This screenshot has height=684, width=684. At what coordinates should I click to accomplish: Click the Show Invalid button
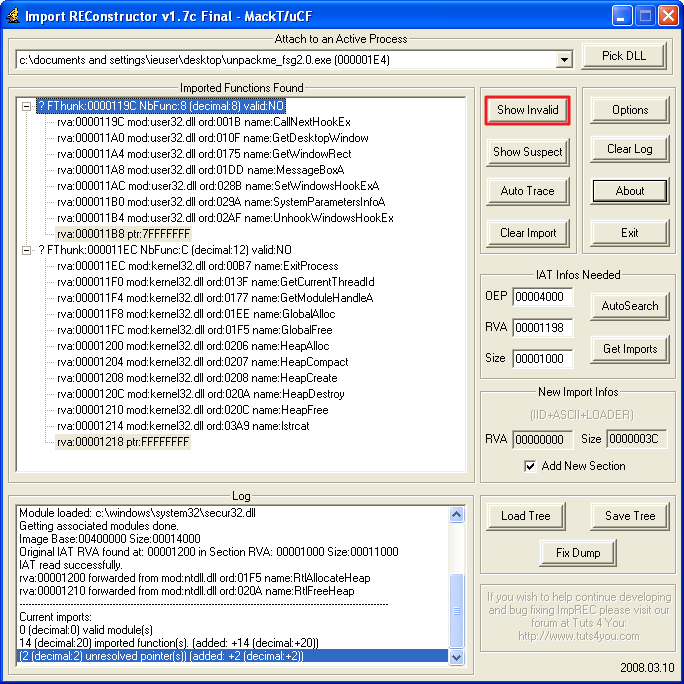tap(527, 110)
